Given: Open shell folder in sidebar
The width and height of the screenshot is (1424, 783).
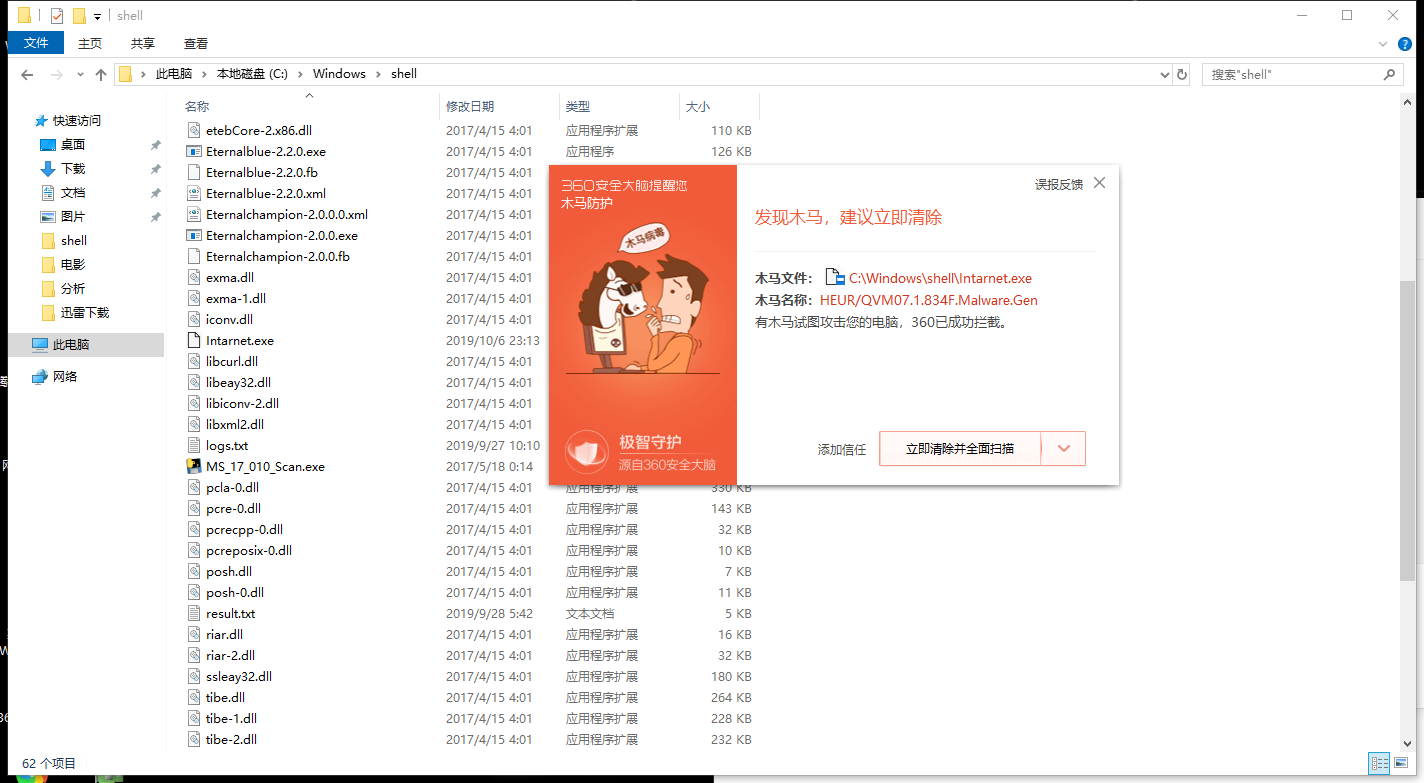Looking at the screenshot, I should pyautogui.click(x=74, y=240).
